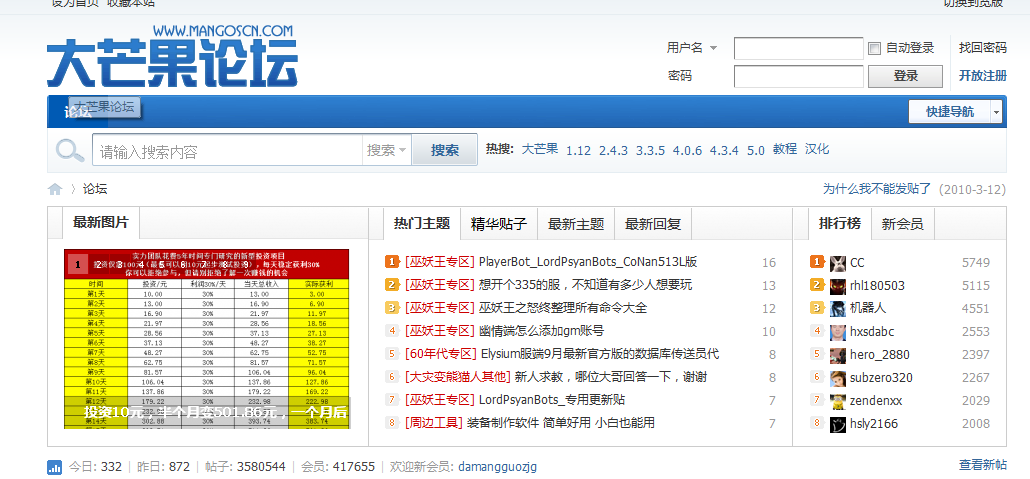This screenshot has width=1030, height=479.
Task: Switch to the 精华帖子 tab
Action: click(498, 224)
